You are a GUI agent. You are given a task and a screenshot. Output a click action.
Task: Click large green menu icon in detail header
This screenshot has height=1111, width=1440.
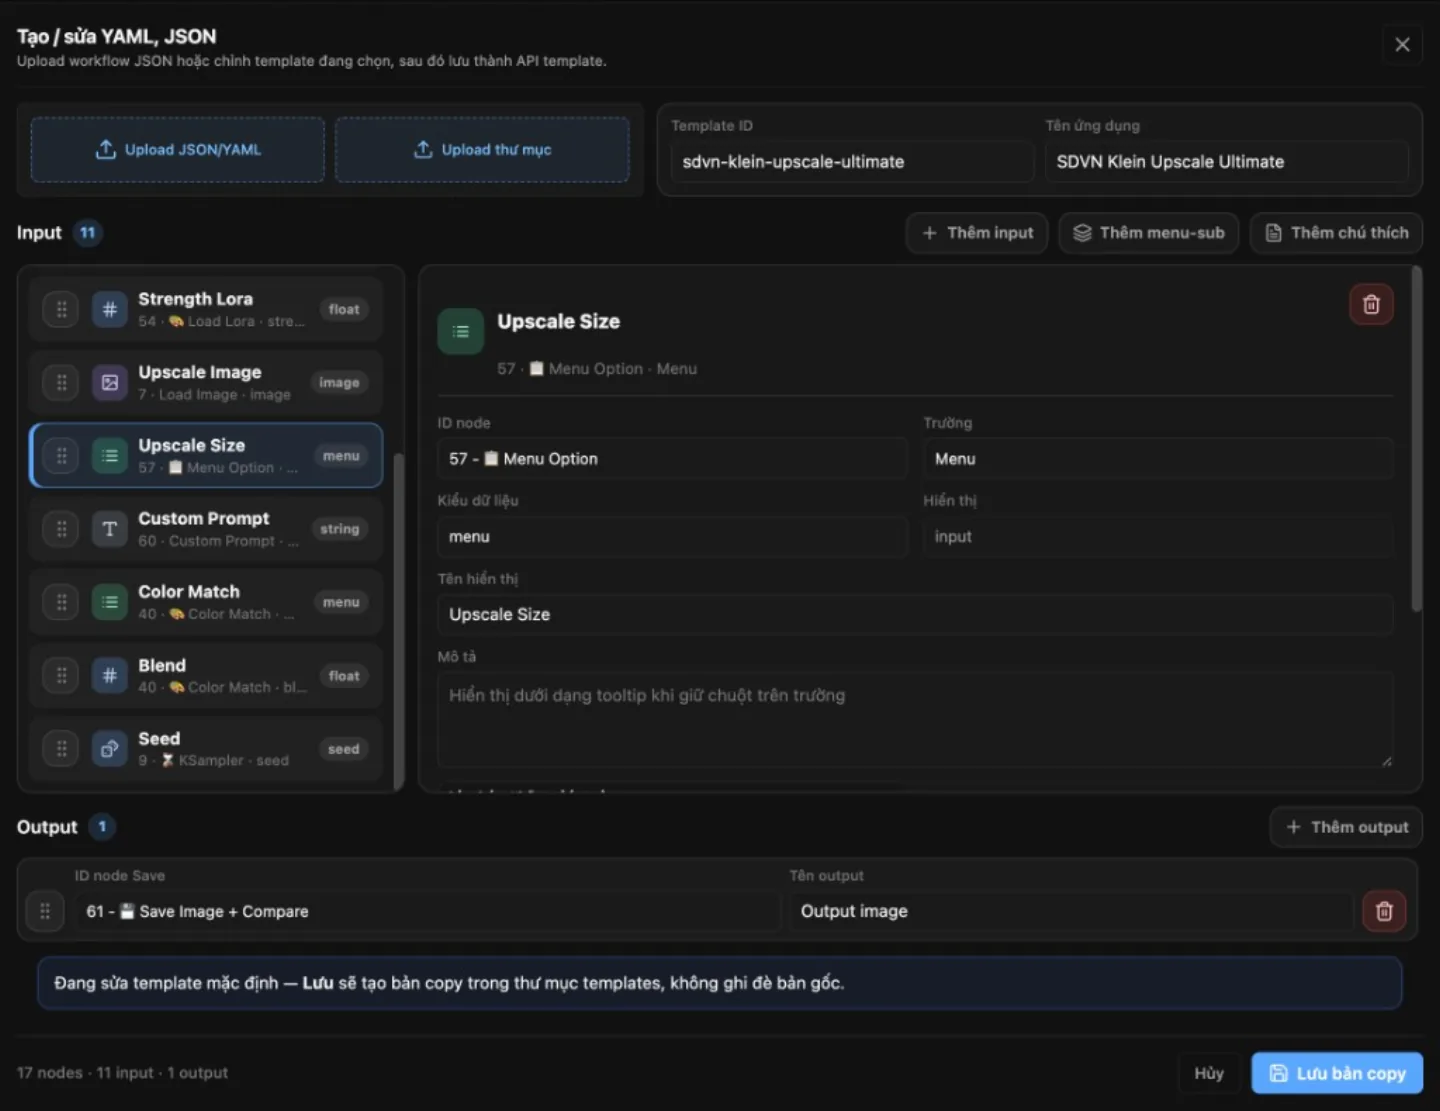click(x=461, y=331)
